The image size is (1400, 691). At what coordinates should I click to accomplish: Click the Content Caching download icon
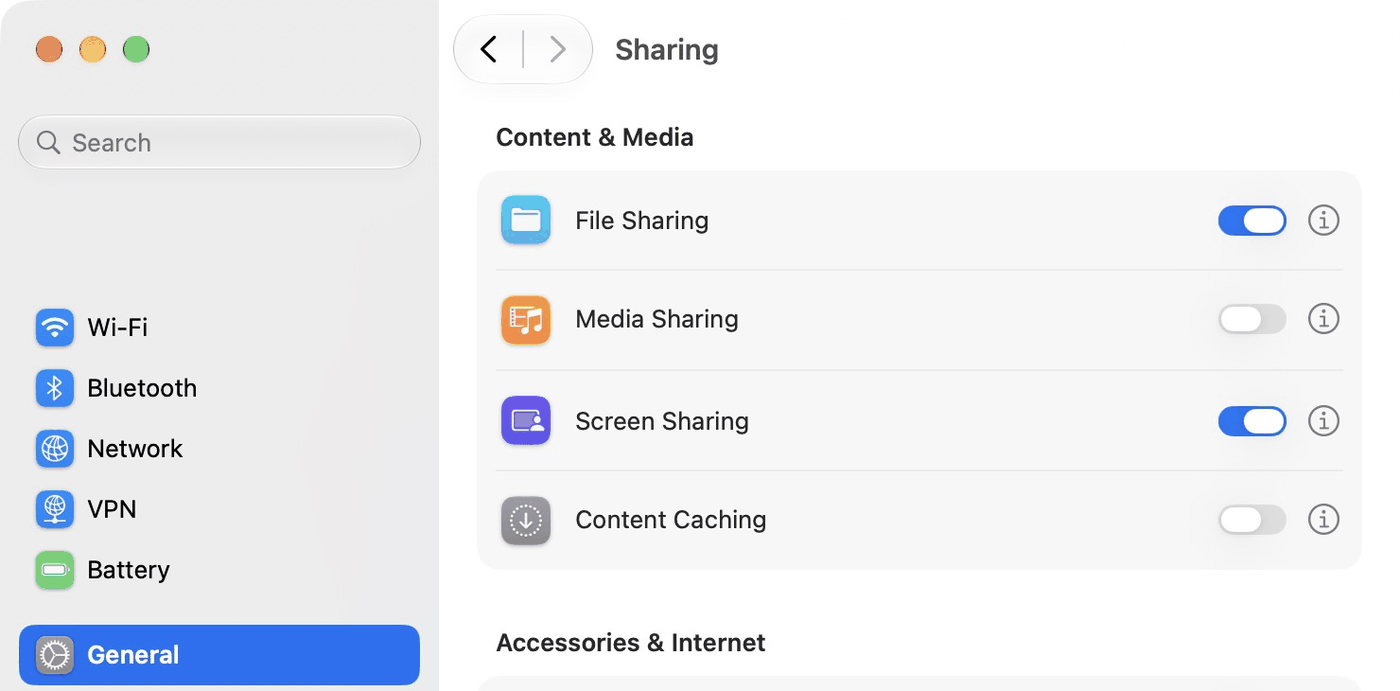[526, 520]
